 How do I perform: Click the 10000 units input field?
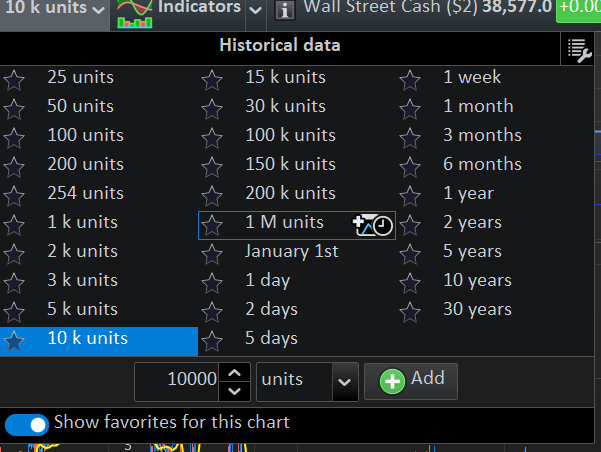click(177, 380)
